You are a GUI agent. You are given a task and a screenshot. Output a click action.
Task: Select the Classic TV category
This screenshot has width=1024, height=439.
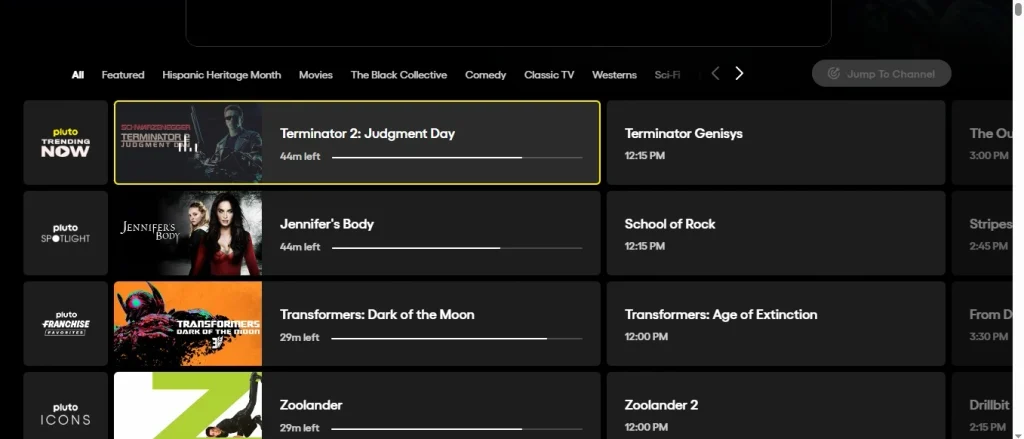click(549, 75)
